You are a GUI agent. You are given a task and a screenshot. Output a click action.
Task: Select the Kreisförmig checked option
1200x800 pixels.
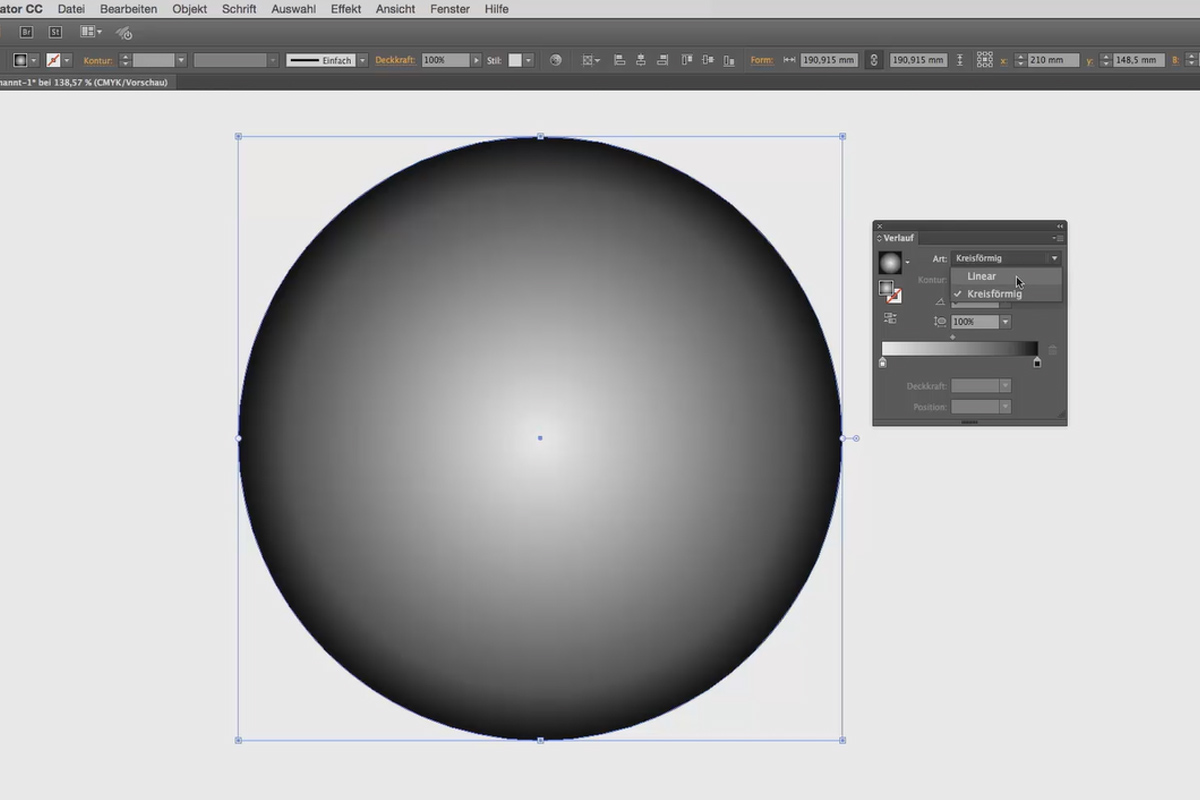pyautogui.click(x=993, y=294)
